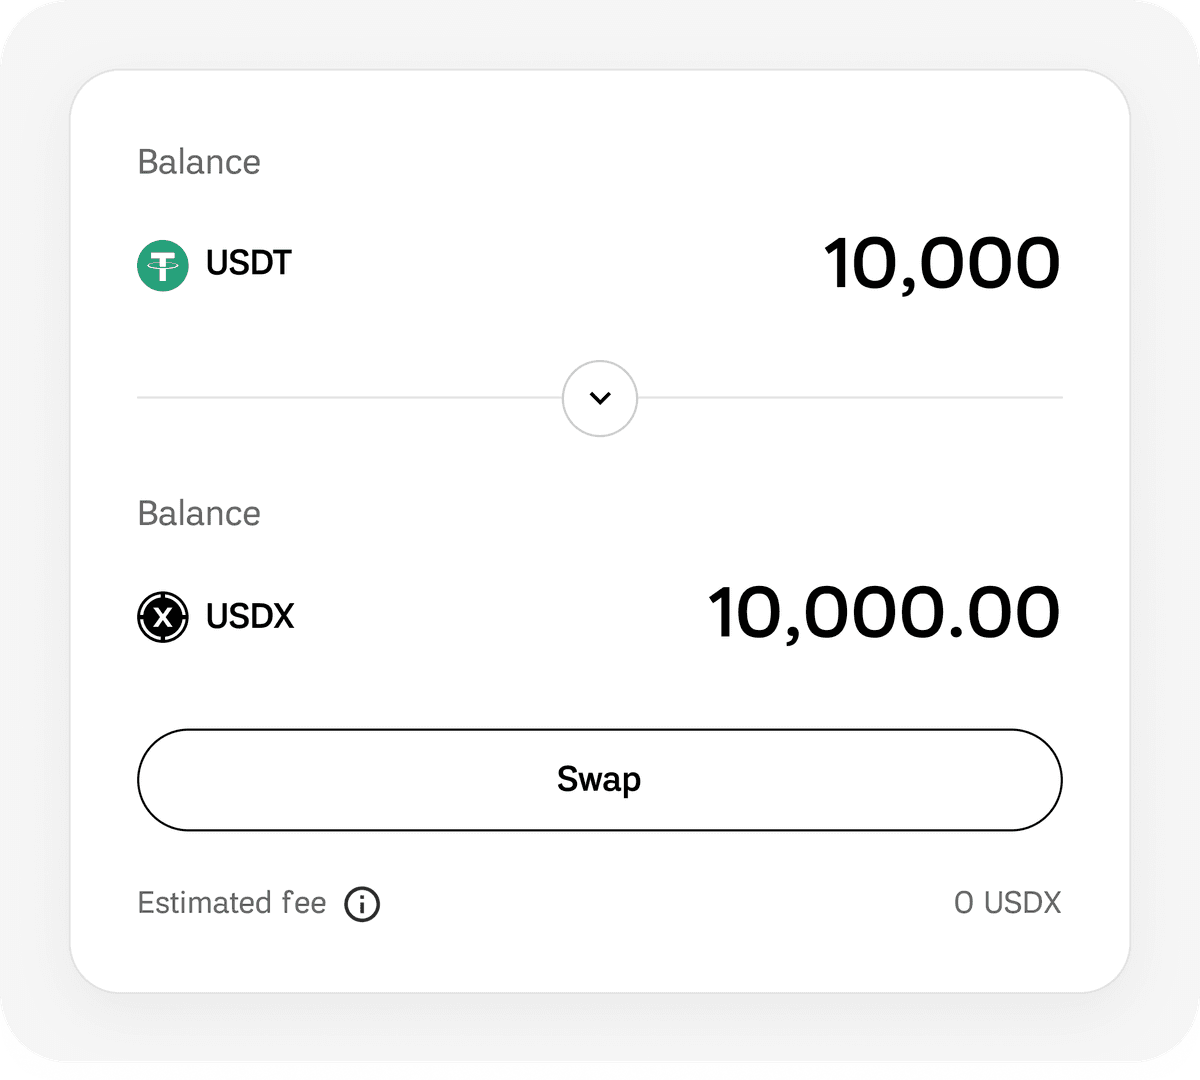Click the Swap button

click(600, 780)
